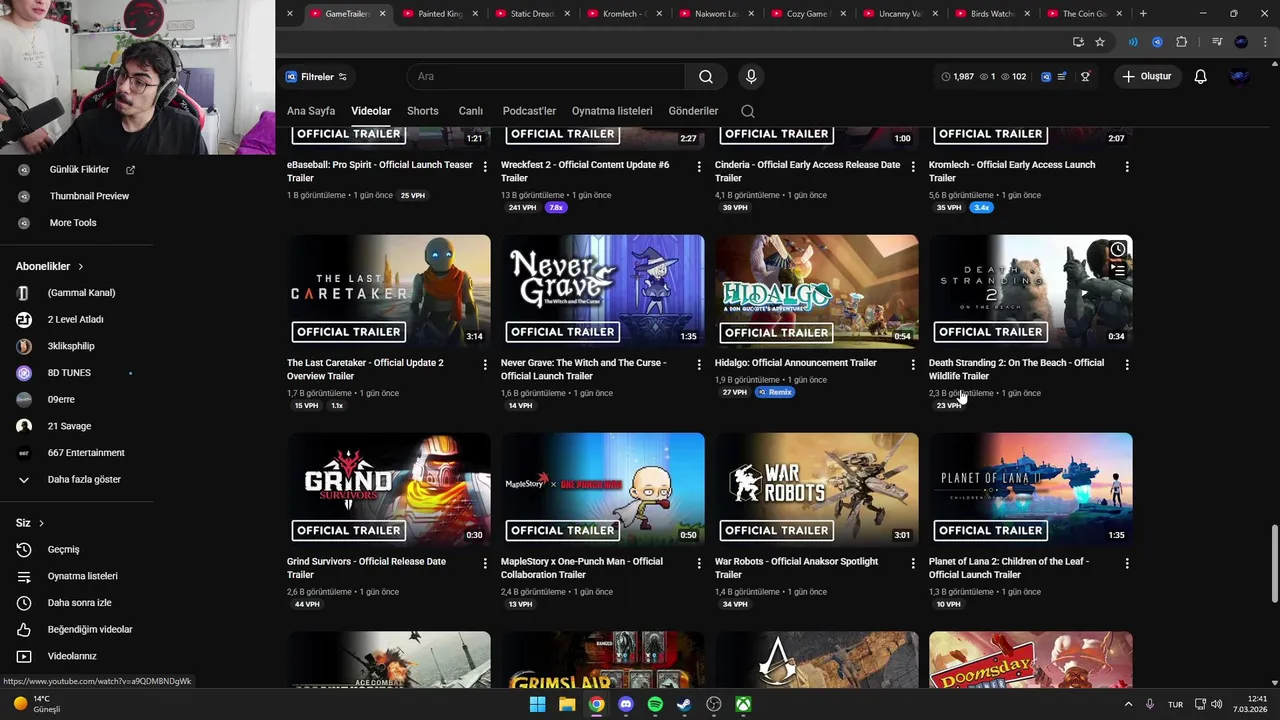Open Hidalgo Official Announcement Trailer title
Viewport: 1280px width, 720px height.
coord(796,363)
